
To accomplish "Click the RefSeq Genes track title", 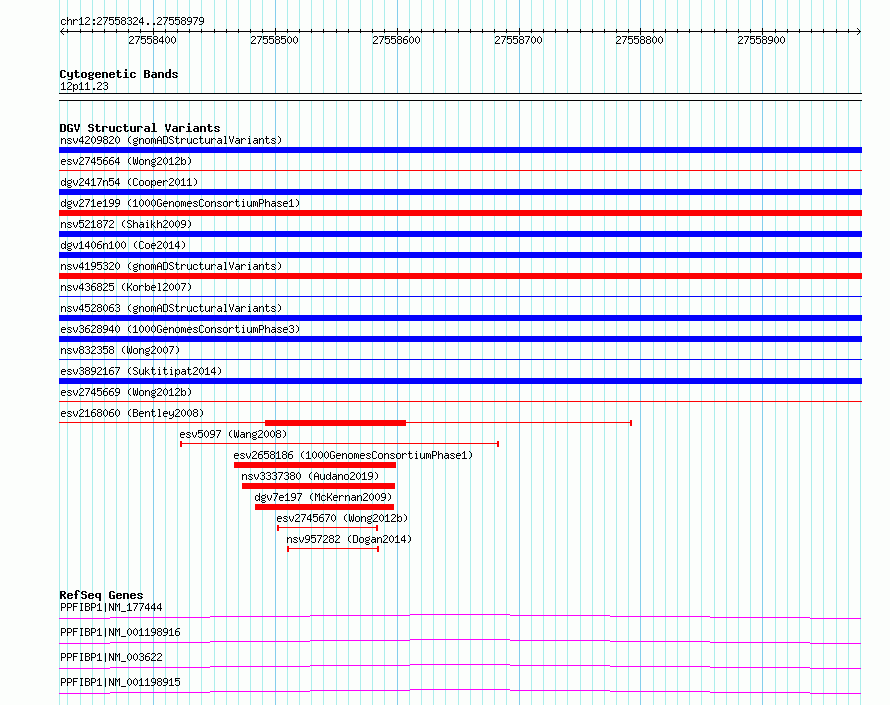I will pyautogui.click(x=102, y=595).
